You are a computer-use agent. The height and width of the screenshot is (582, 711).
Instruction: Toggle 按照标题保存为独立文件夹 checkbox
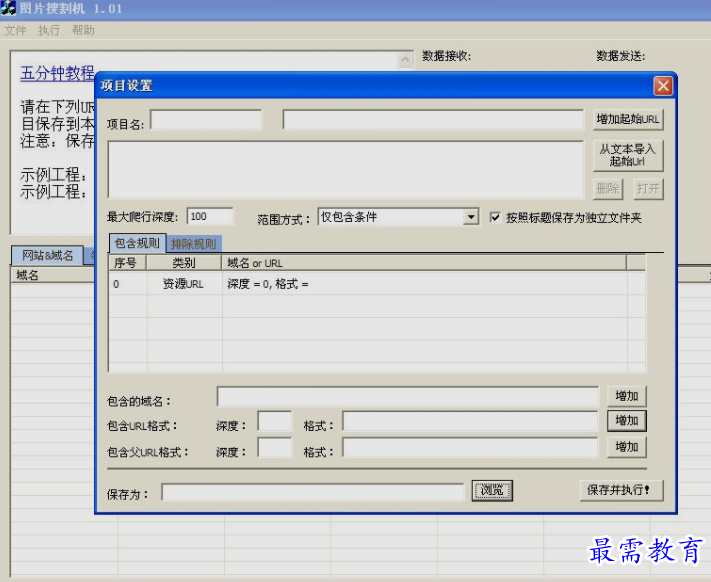(x=495, y=218)
